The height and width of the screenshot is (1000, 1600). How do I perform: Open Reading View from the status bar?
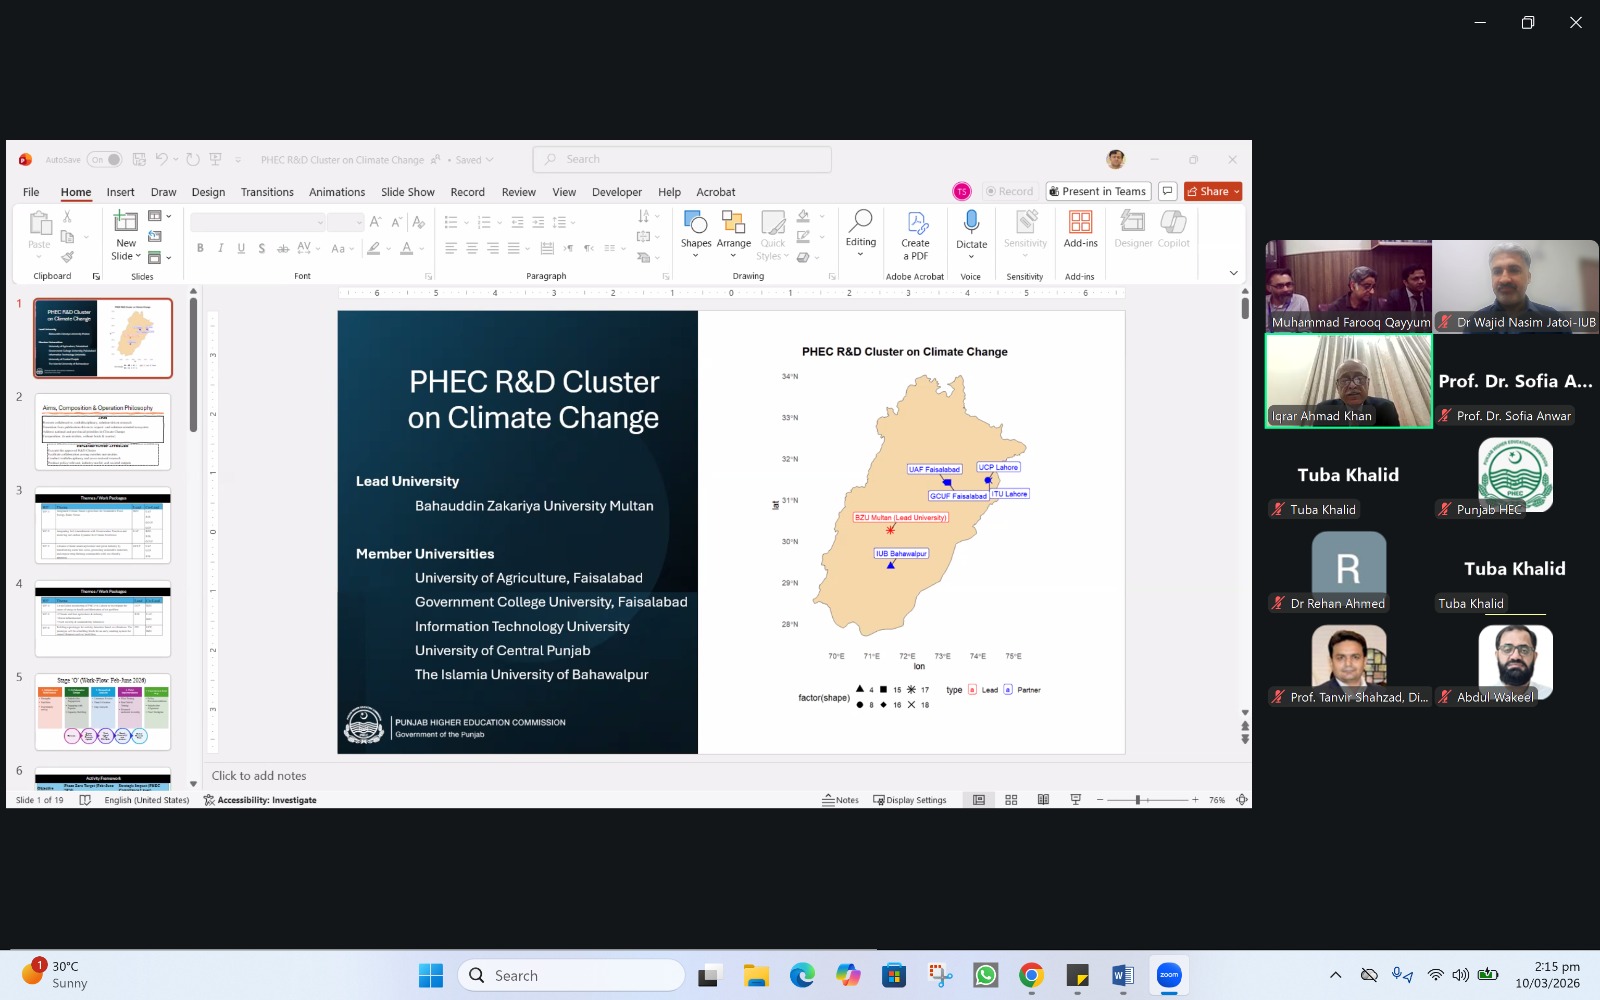[1043, 800]
